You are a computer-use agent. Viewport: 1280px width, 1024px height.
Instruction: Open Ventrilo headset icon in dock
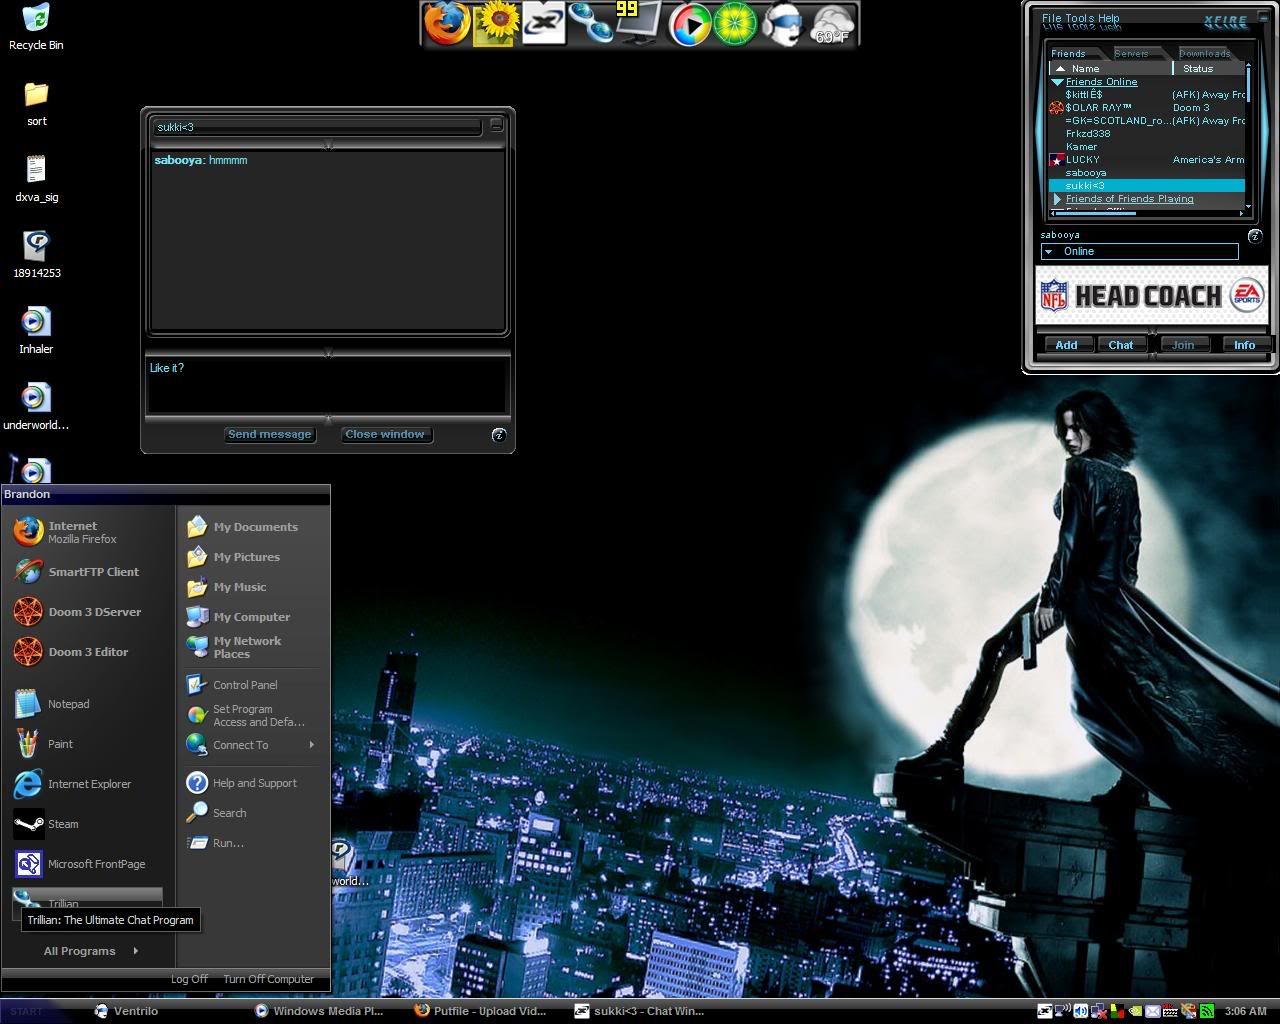[783, 25]
